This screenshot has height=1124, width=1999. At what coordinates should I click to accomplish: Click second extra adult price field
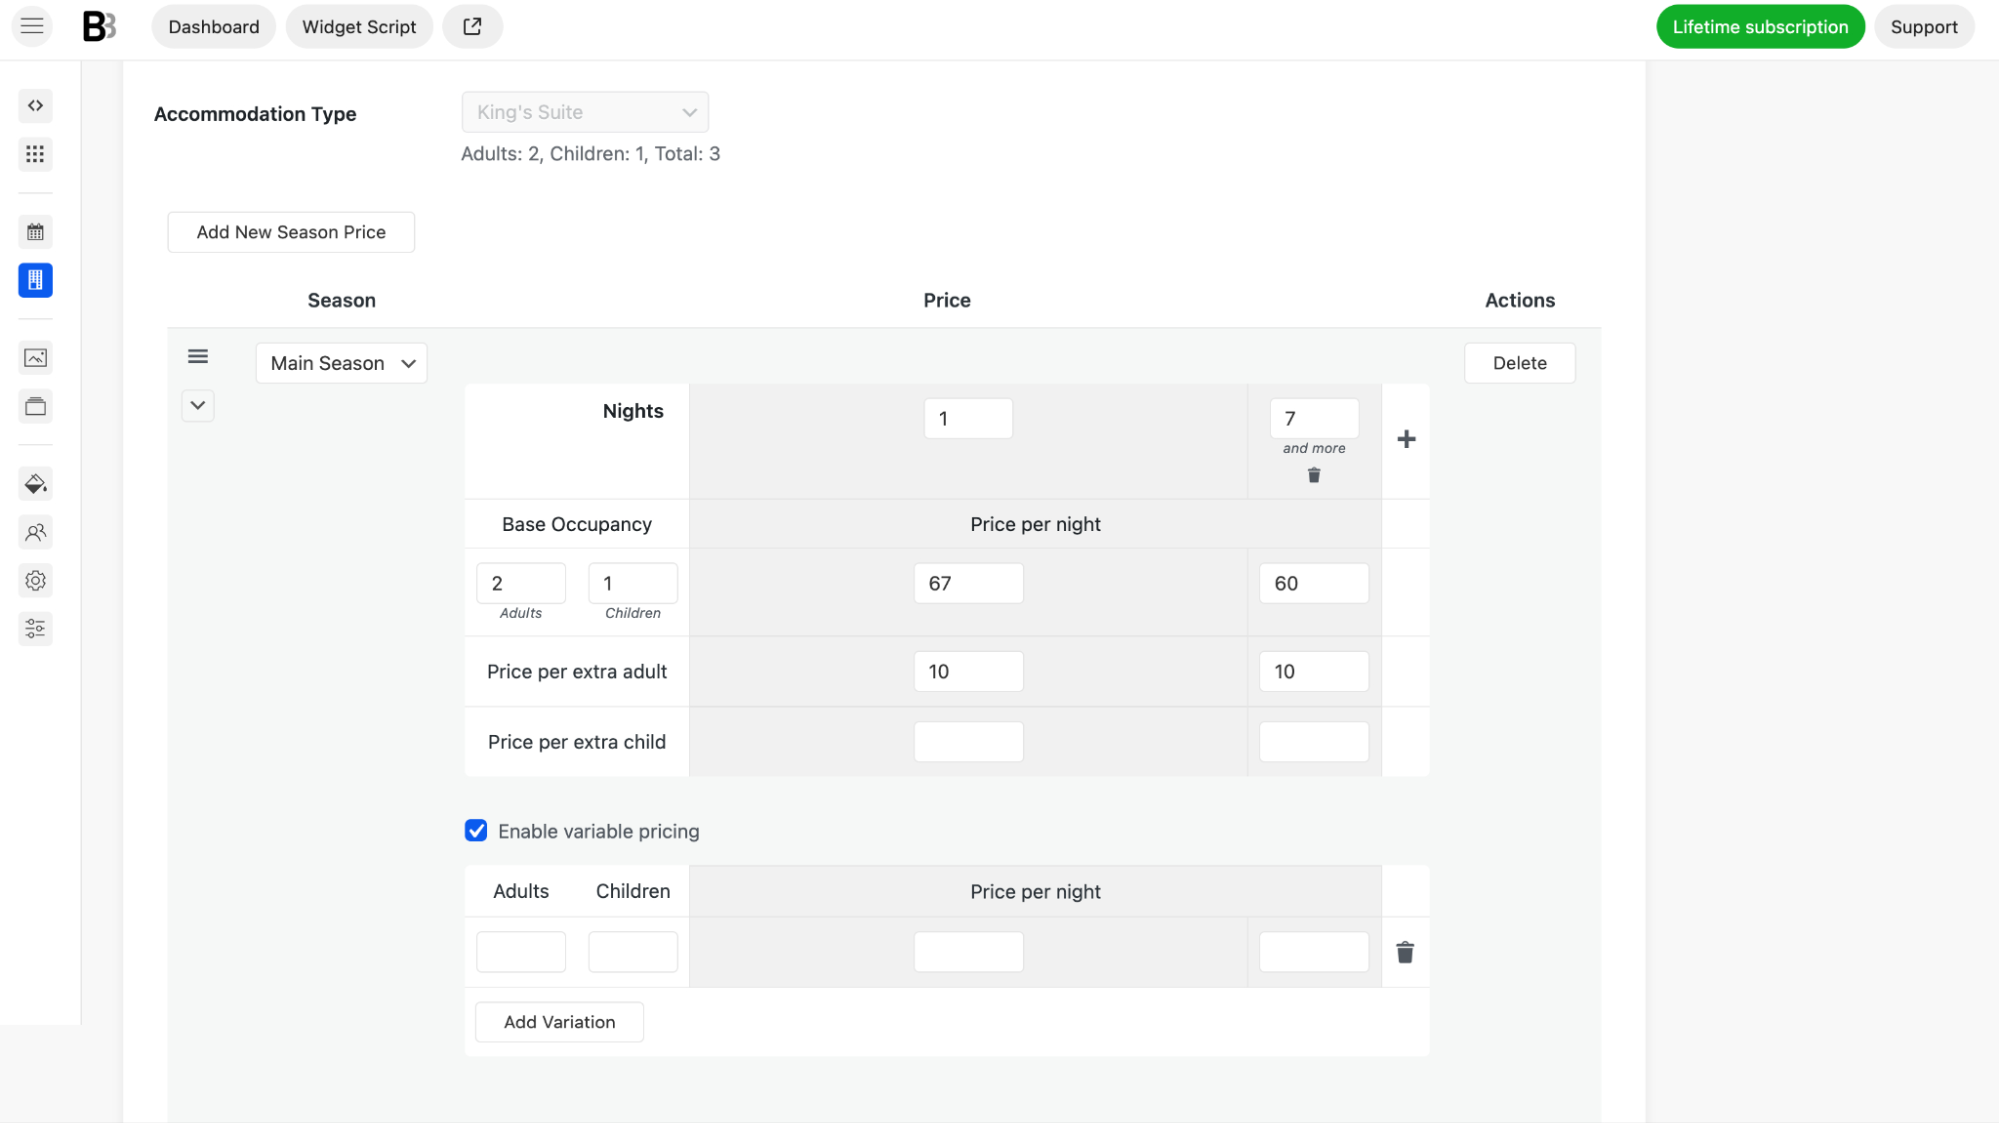click(1314, 671)
